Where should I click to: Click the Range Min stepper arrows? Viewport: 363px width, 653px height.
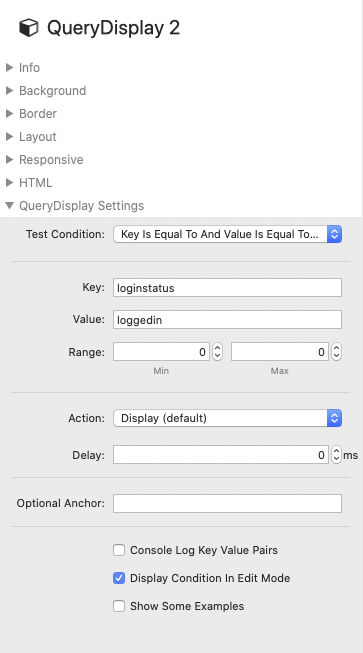point(217,352)
